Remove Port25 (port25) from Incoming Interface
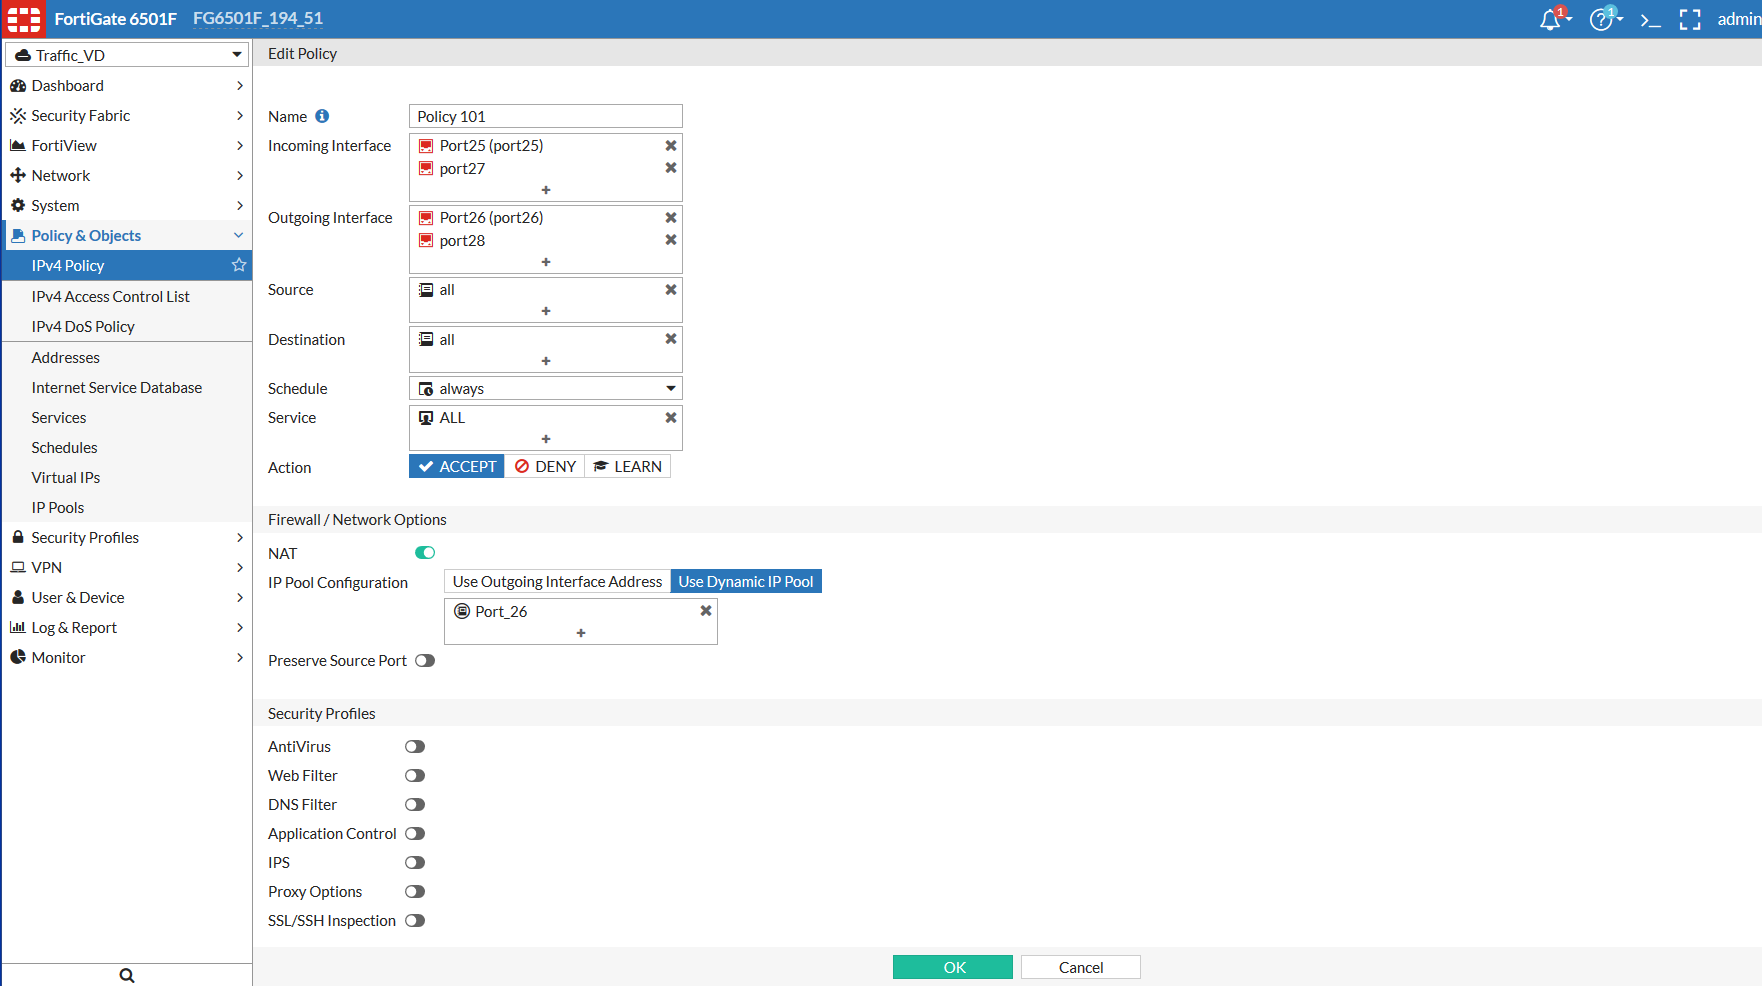 (671, 145)
